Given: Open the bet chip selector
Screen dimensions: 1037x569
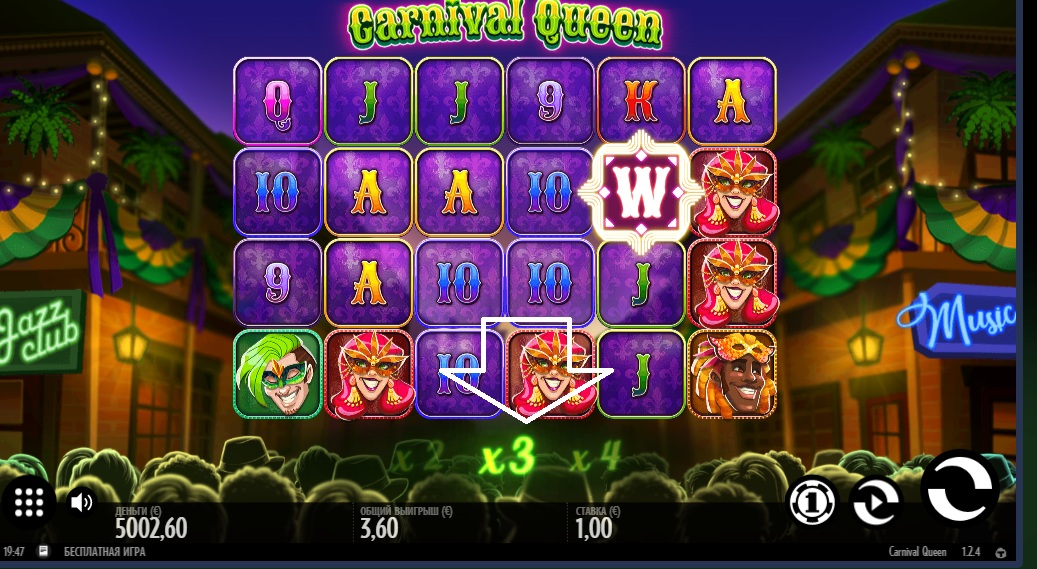Looking at the screenshot, I should click(x=812, y=502).
